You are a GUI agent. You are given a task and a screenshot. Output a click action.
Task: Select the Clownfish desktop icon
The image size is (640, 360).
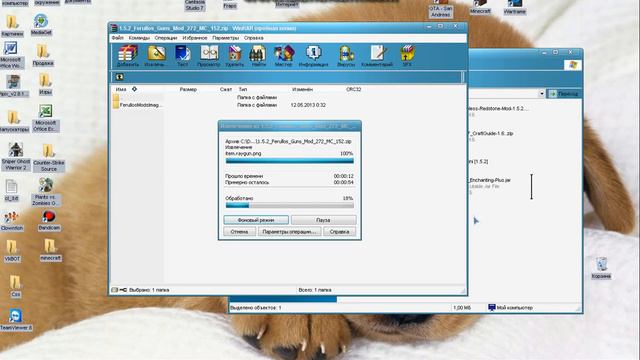[x=12, y=221]
